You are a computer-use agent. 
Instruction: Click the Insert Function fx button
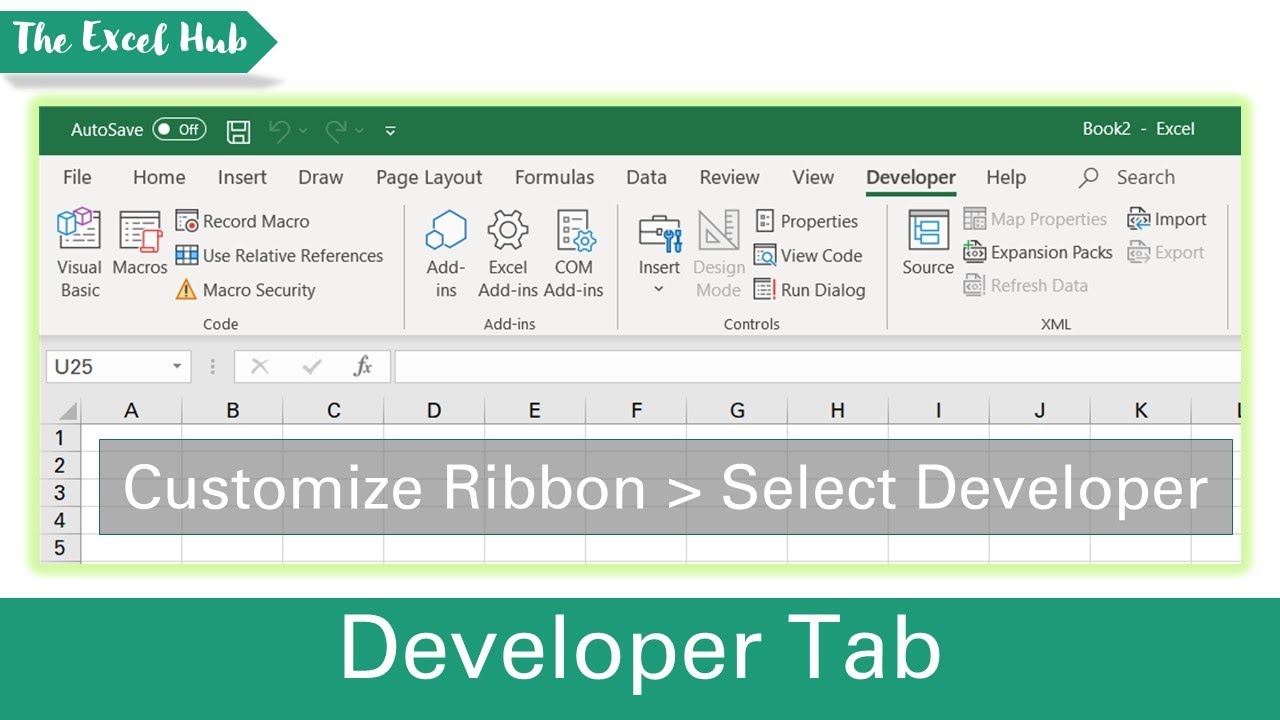(363, 366)
